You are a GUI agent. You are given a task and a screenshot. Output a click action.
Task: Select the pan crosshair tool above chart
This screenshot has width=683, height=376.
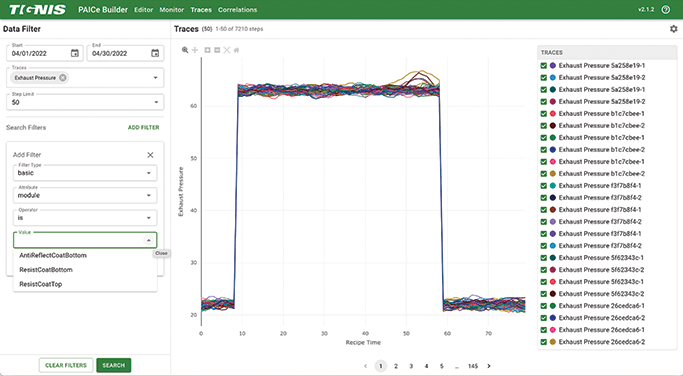click(195, 50)
